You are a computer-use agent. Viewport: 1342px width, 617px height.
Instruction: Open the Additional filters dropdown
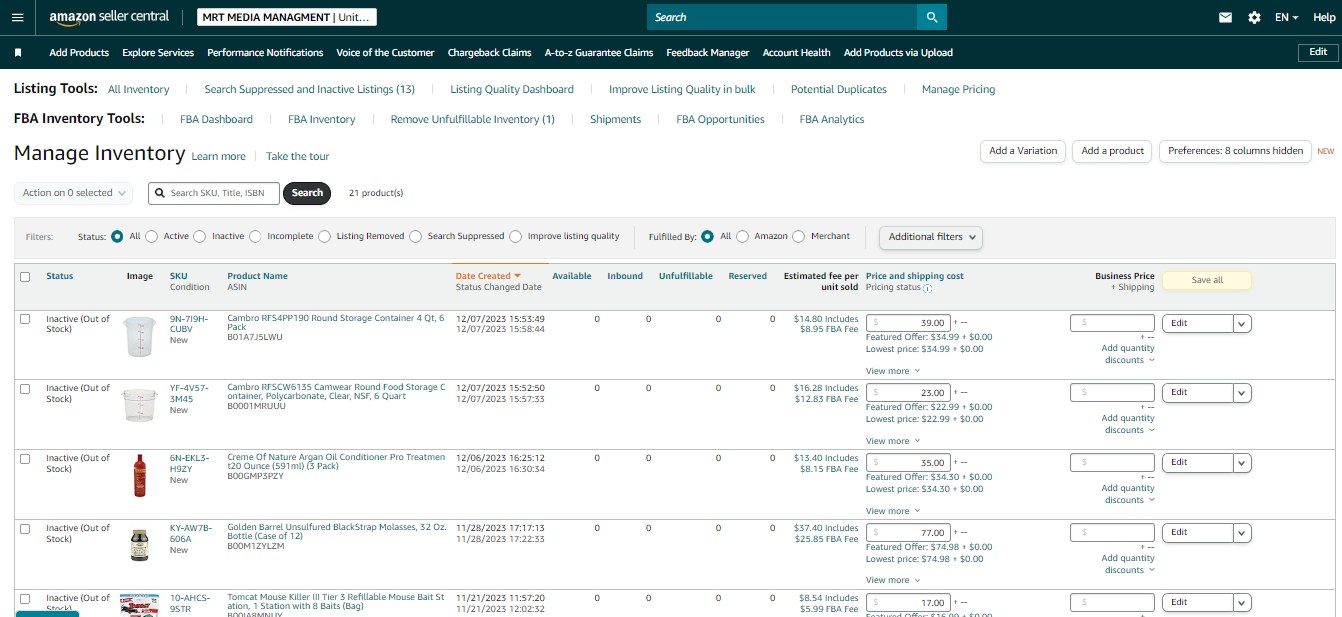pos(931,237)
